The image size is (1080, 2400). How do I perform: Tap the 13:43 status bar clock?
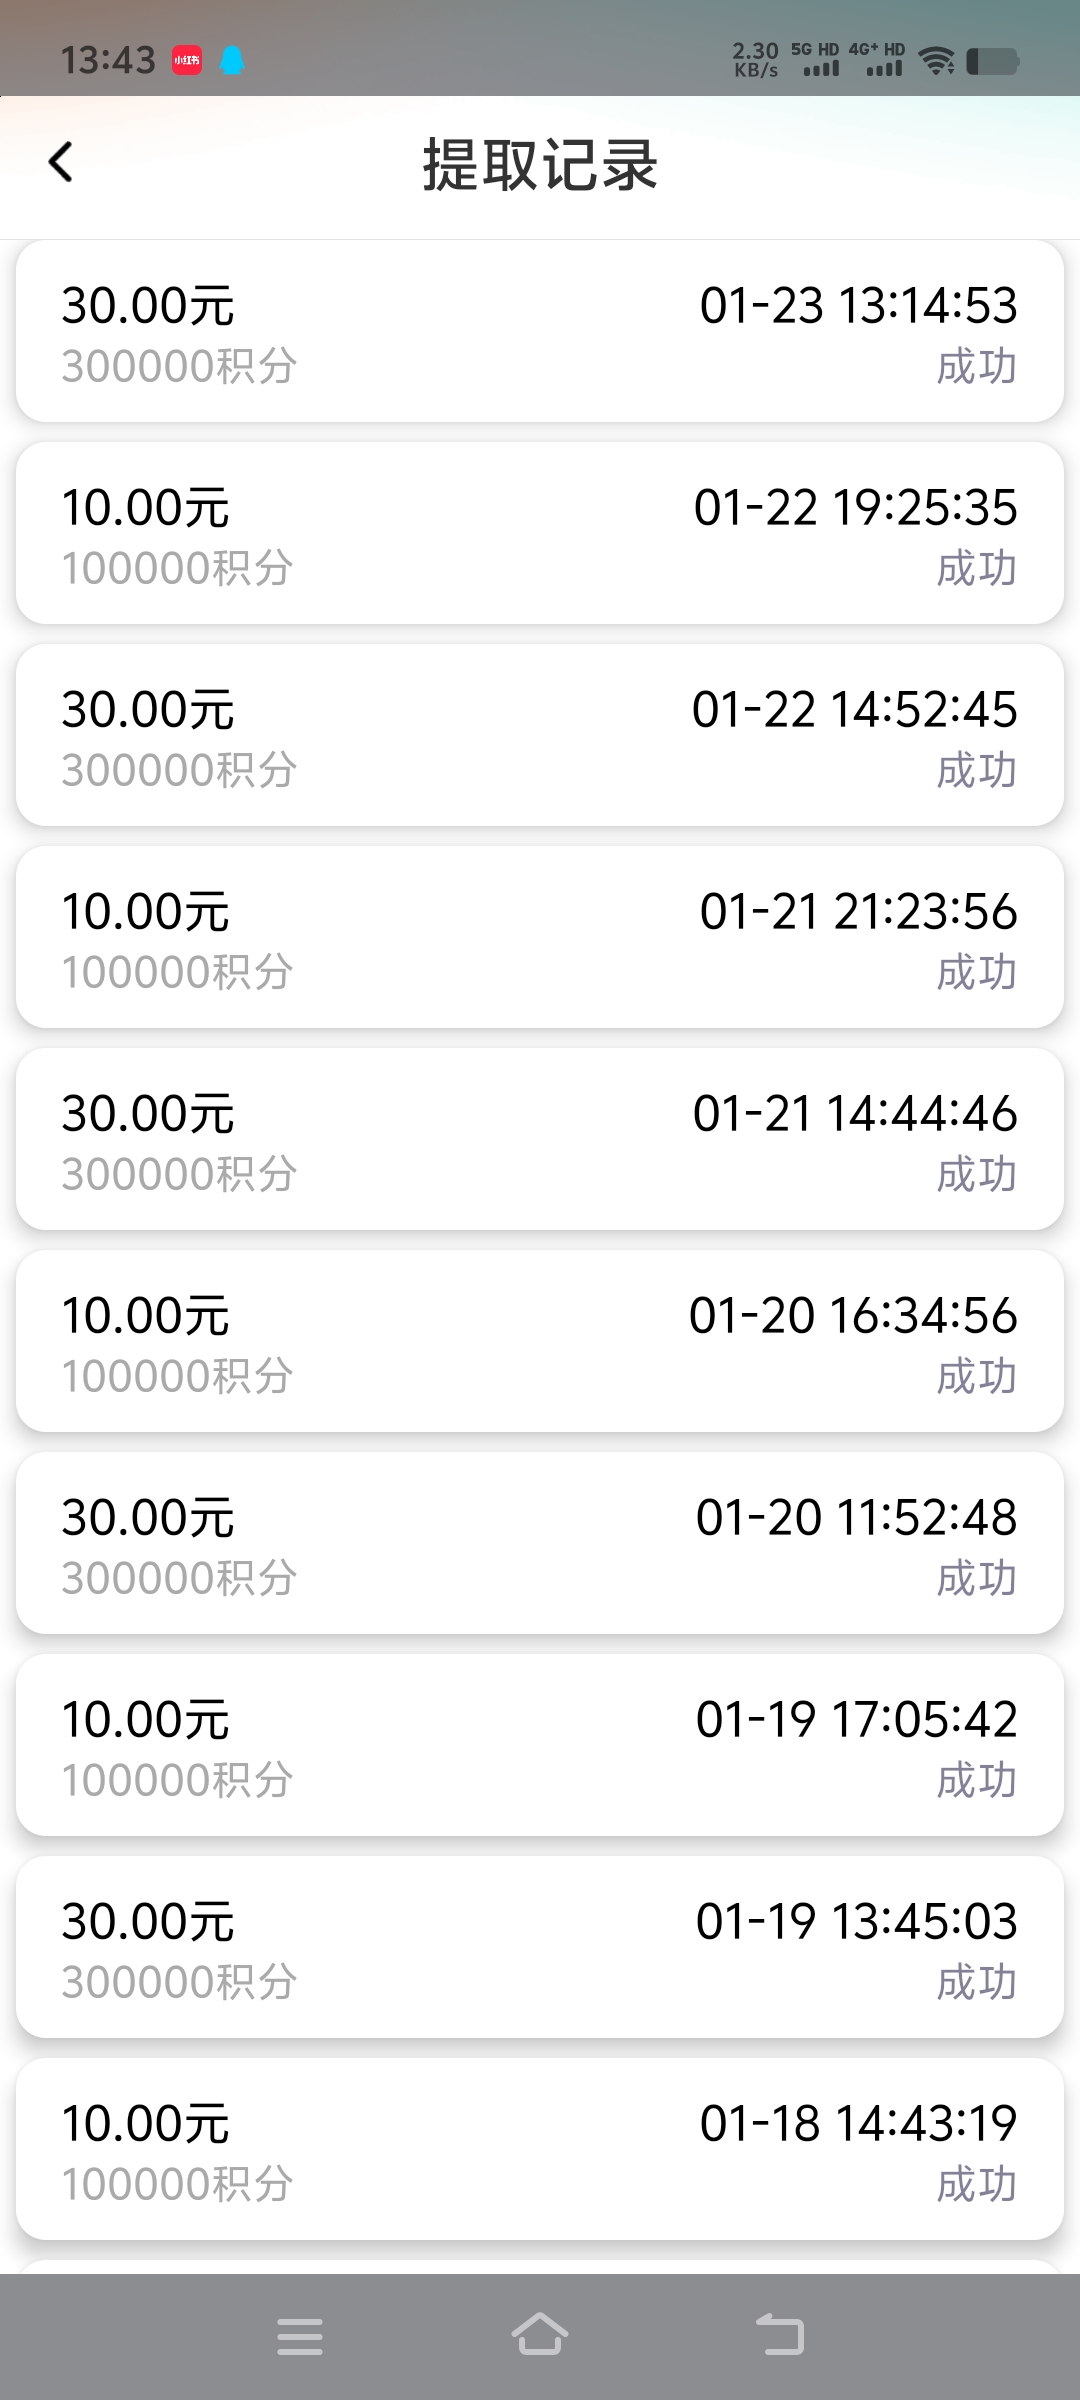tap(108, 61)
